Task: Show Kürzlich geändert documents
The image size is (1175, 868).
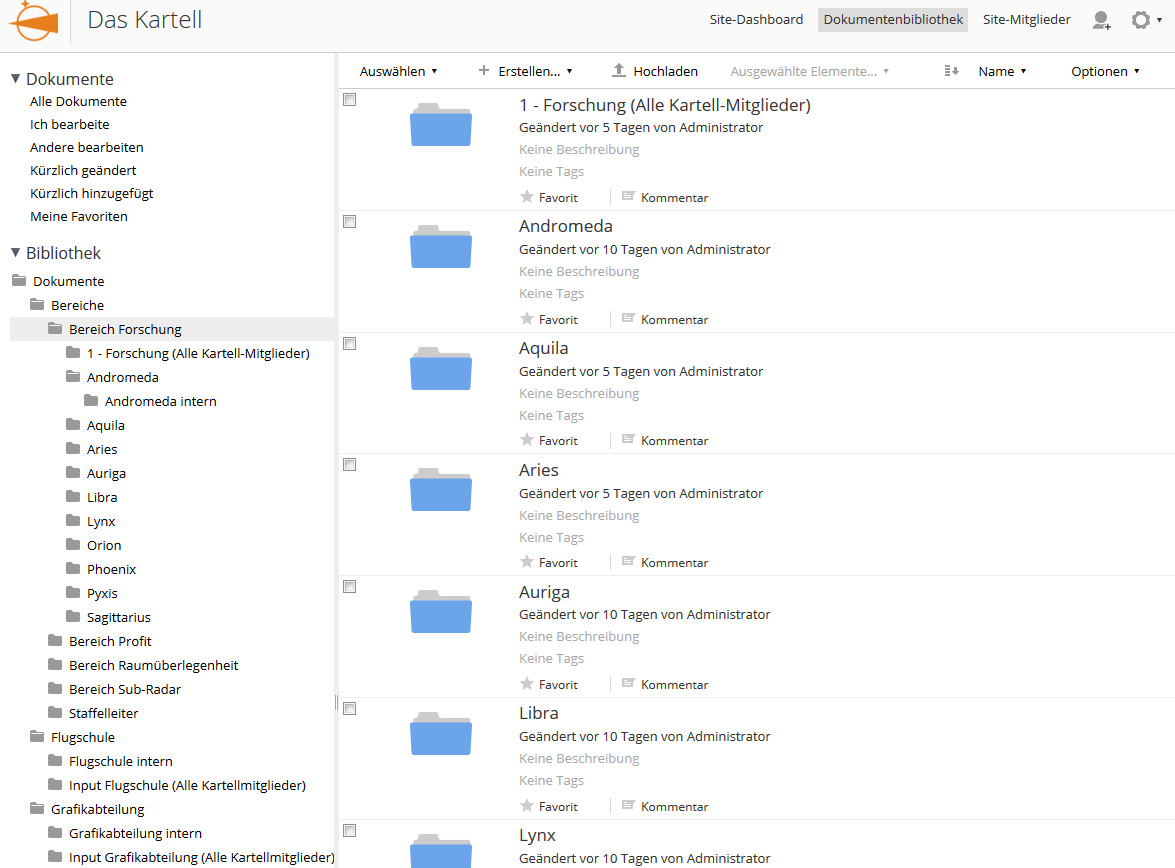Action: 83,170
